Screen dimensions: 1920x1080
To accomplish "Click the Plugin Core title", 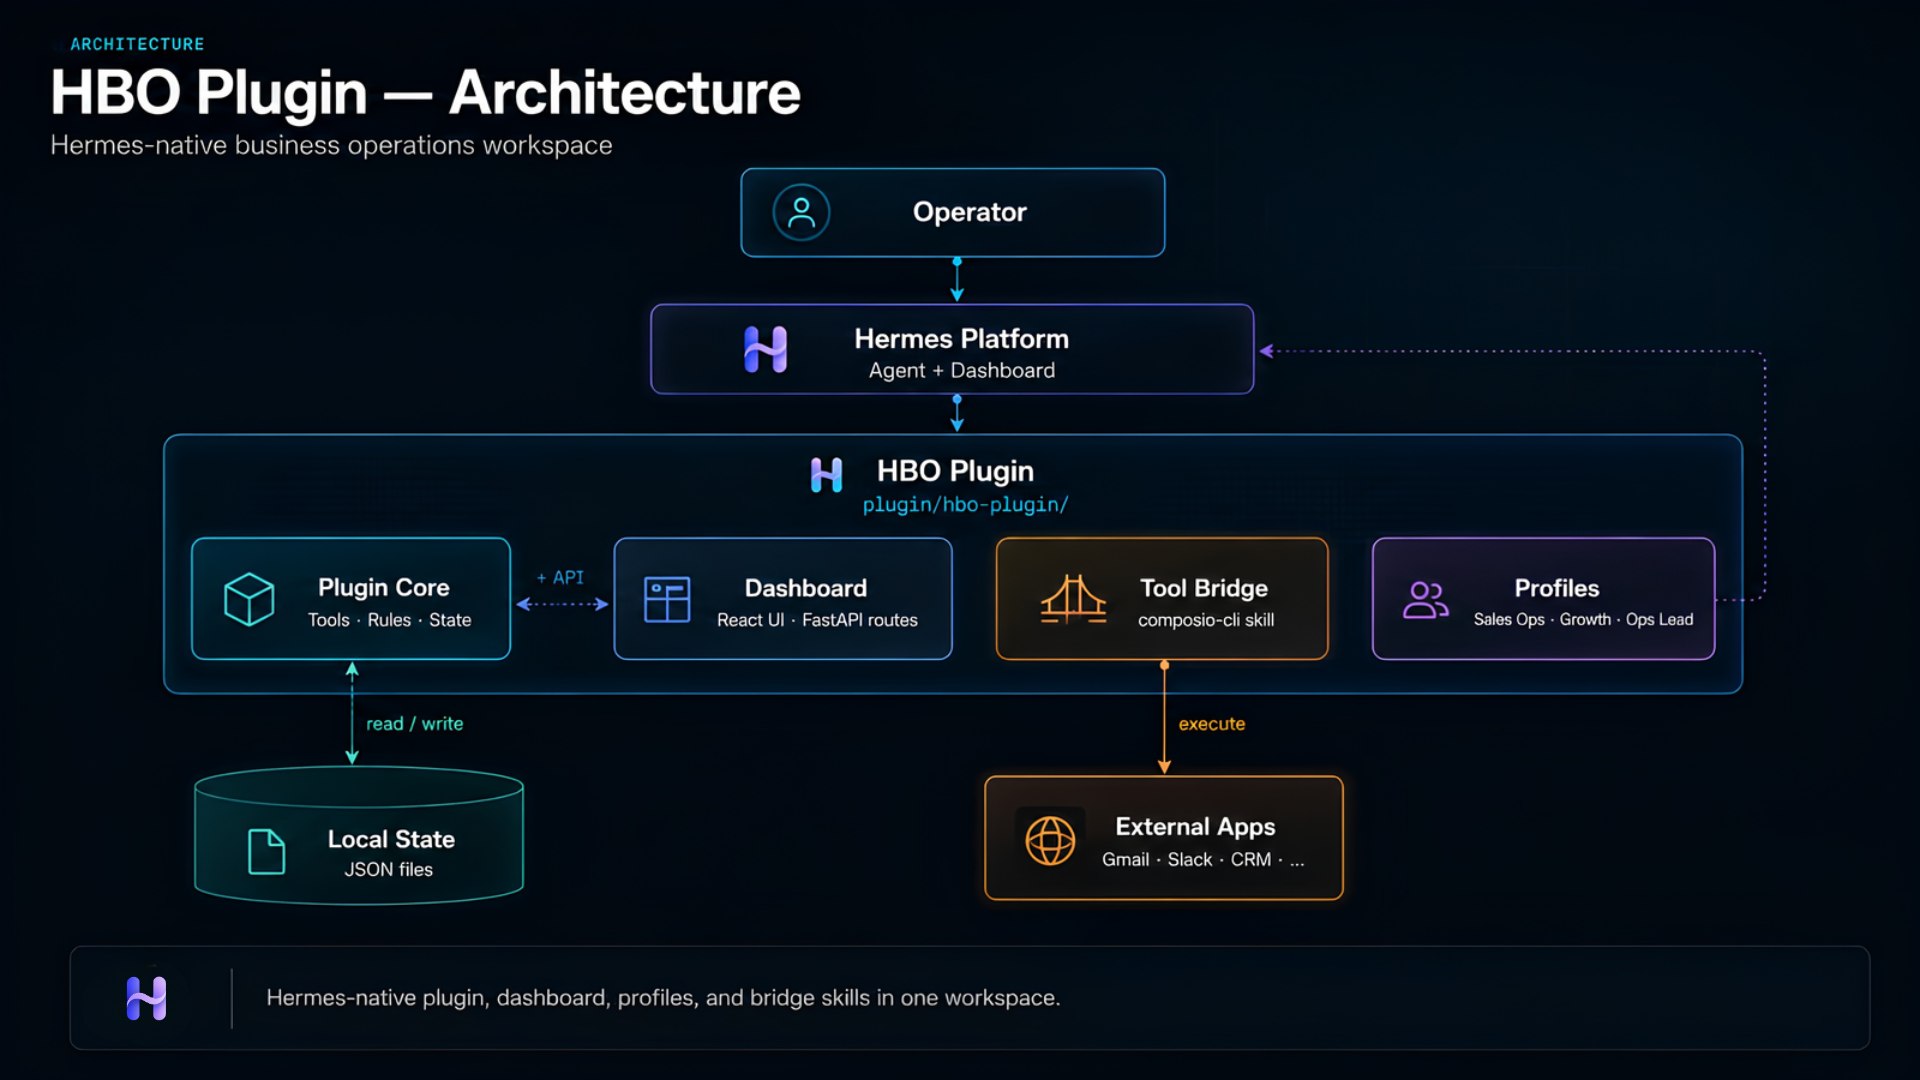I will (384, 587).
